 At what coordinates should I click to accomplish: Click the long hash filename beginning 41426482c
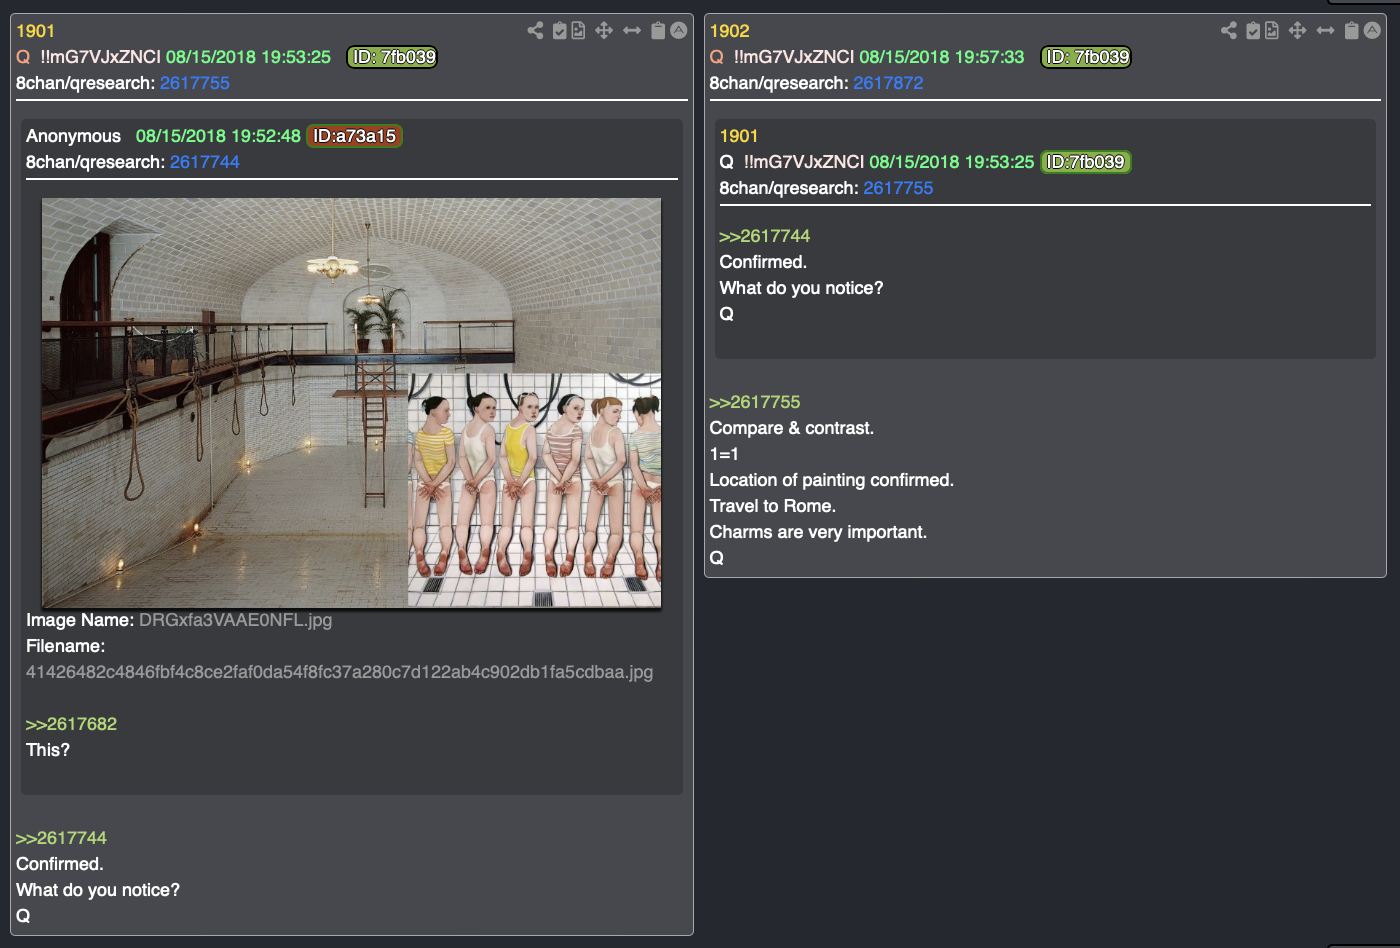tap(339, 672)
